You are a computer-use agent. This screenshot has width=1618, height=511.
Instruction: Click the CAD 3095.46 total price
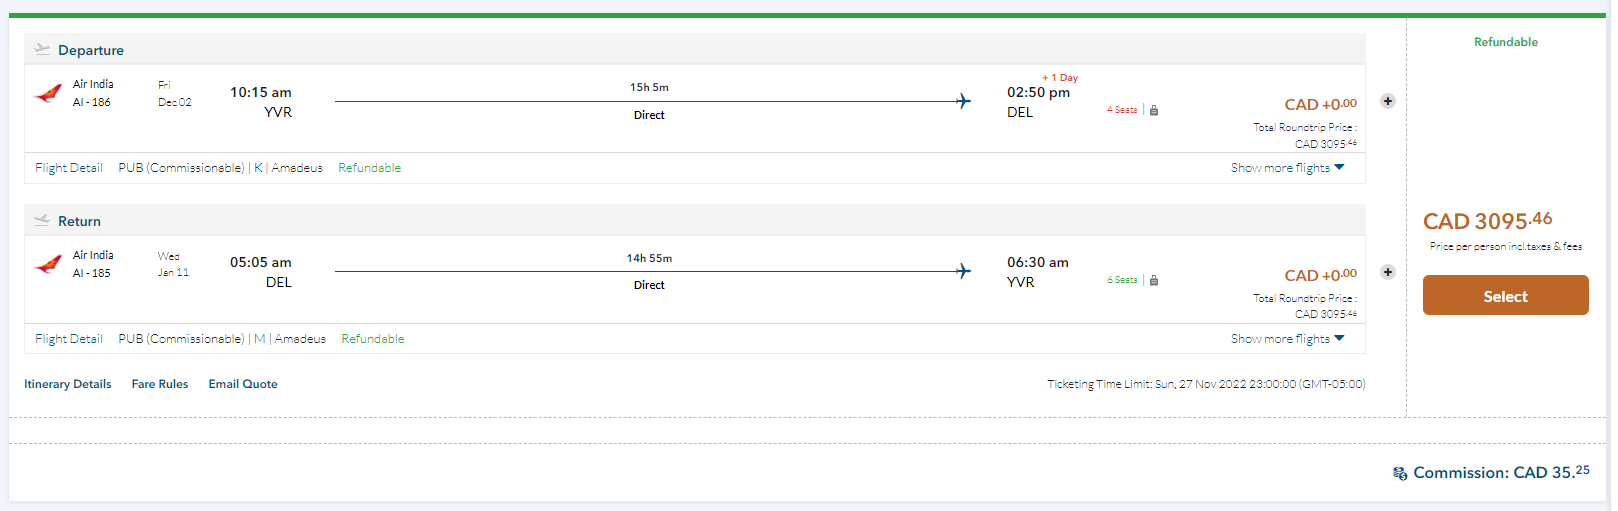(1487, 221)
